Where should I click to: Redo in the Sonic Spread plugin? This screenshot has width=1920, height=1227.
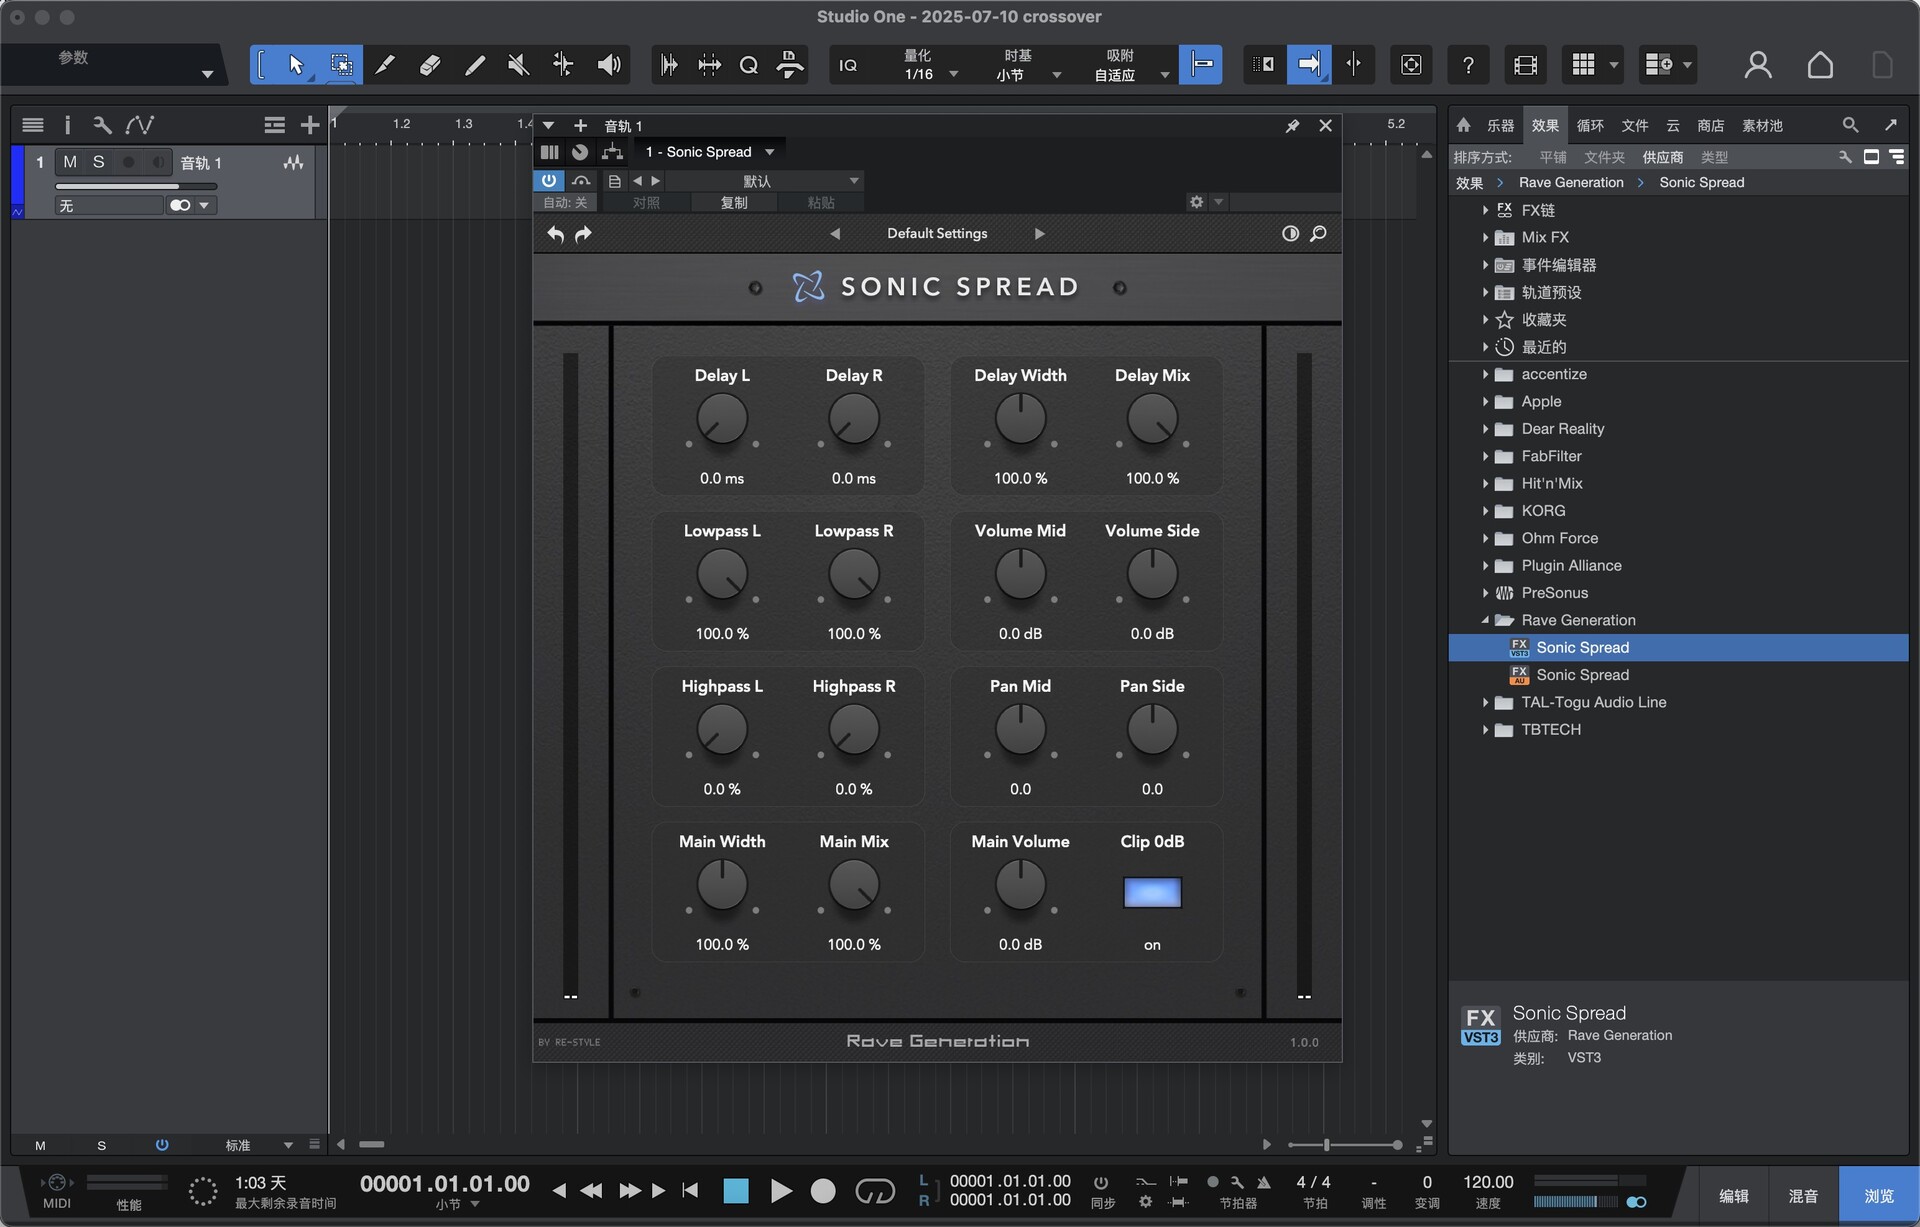[583, 234]
